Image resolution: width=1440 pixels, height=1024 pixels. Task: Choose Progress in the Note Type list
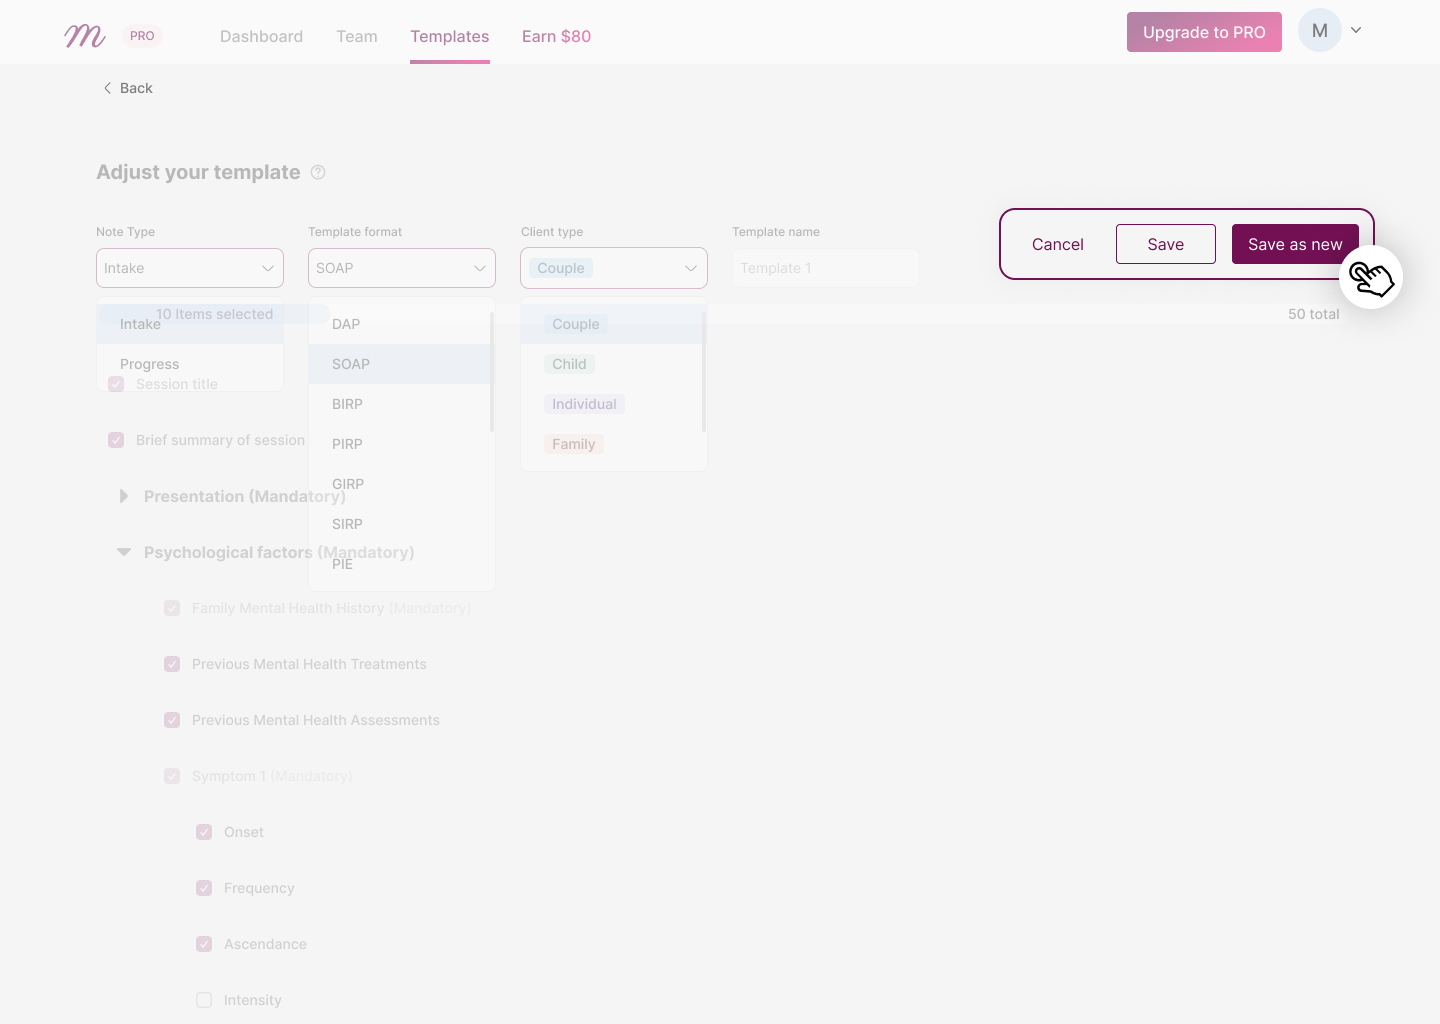190,364
